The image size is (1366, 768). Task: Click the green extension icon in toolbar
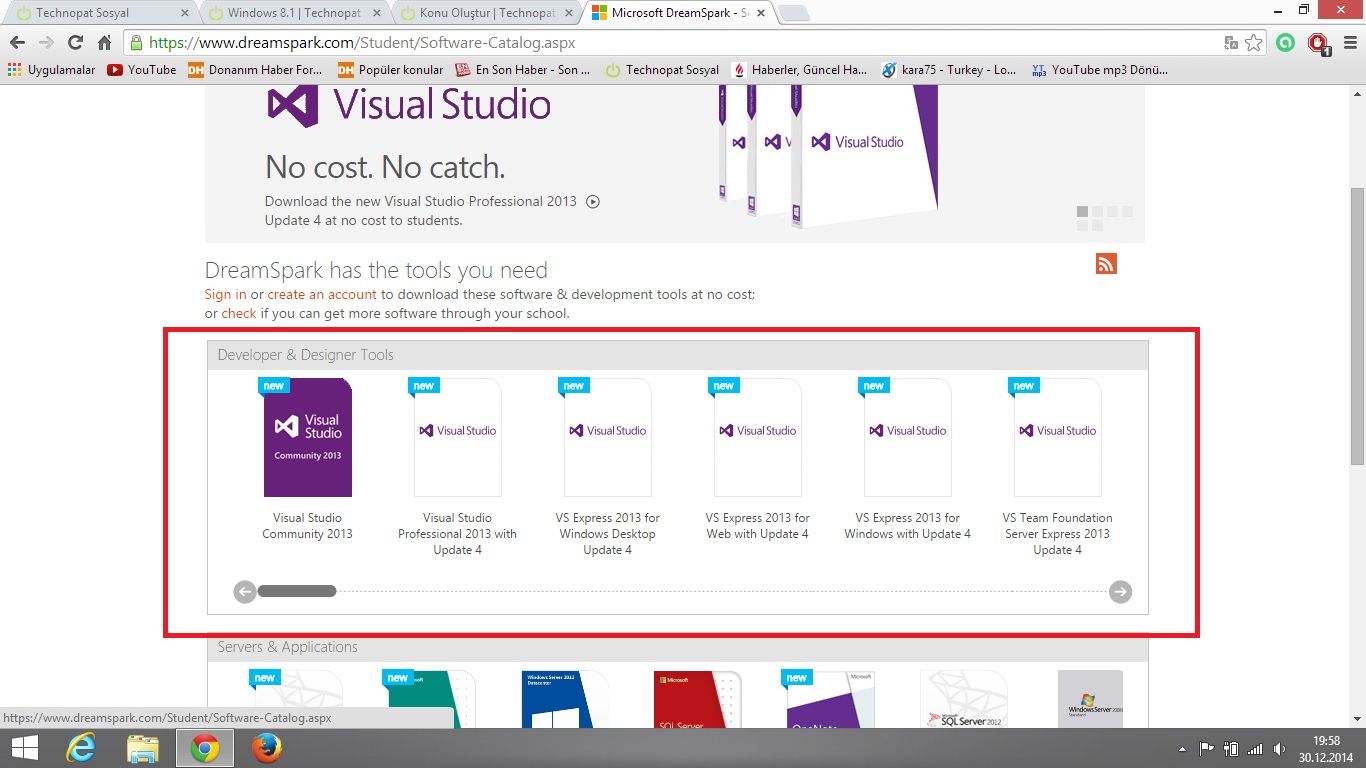(1286, 43)
